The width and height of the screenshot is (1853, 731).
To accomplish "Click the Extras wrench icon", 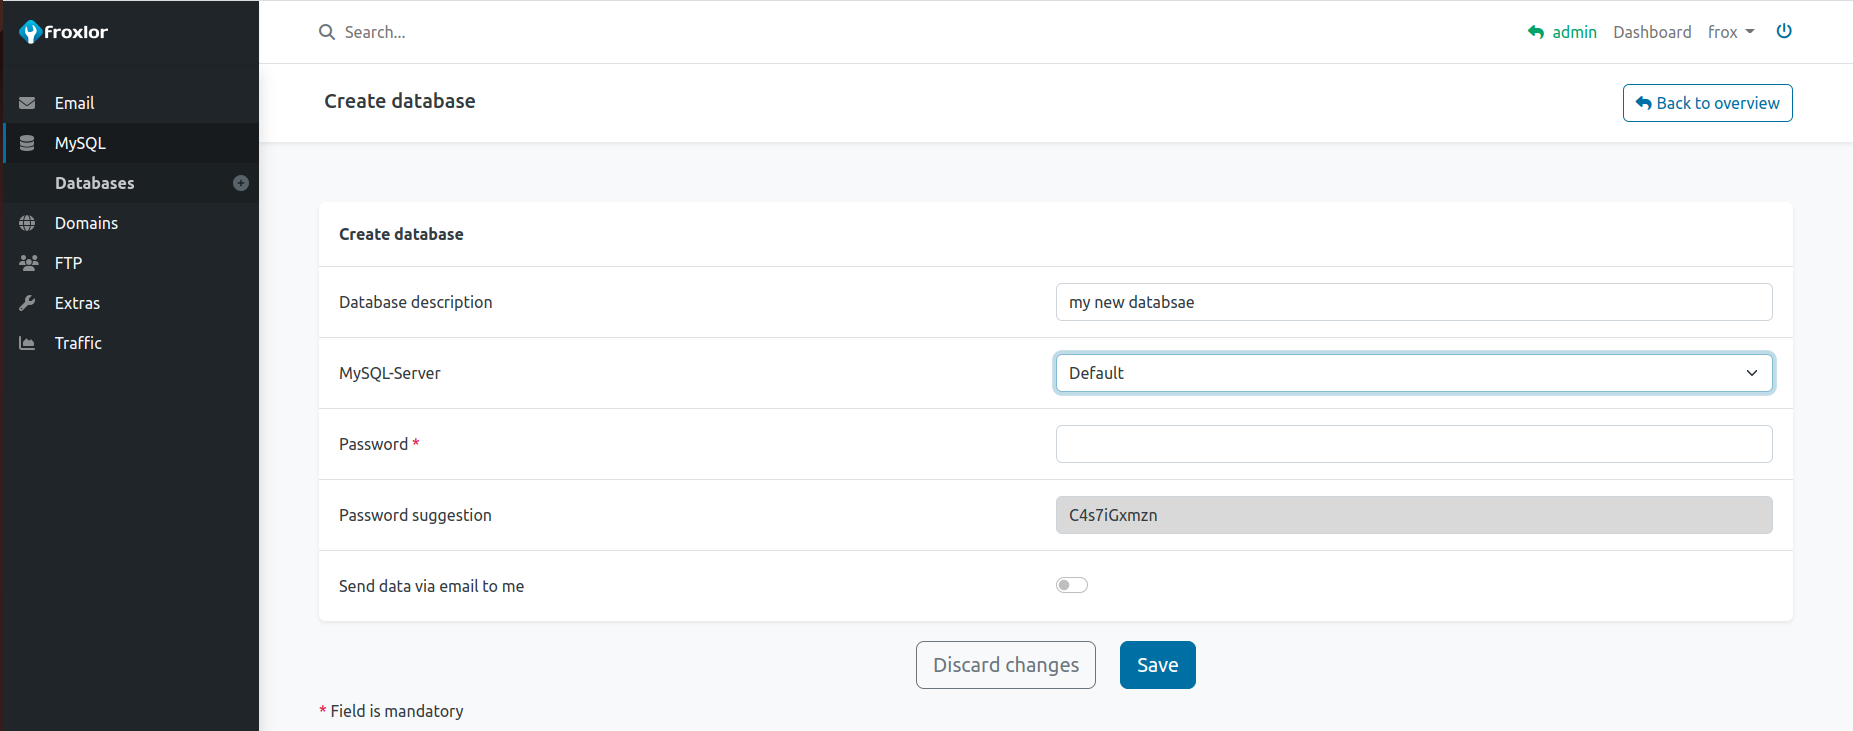I will (x=27, y=303).
